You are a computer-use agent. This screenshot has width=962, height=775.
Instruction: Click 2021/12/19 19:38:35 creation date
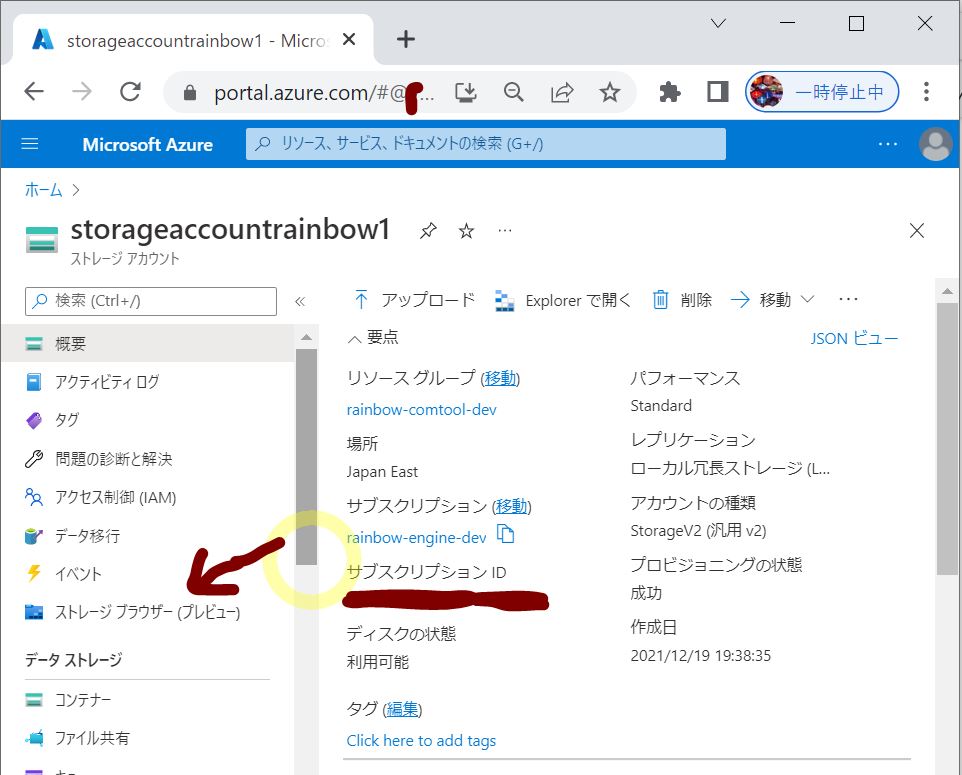click(700, 656)
